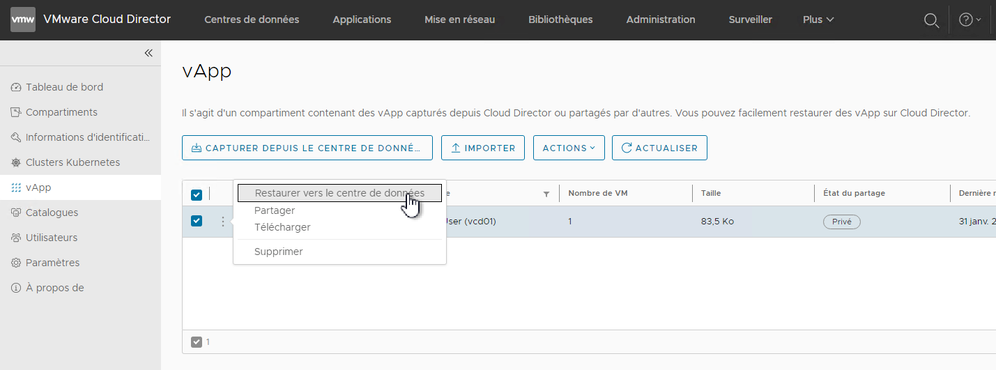Click Capturer depuis le centre de données button
The width and height of the screenshot is (996, 370).
click(307, 147)
